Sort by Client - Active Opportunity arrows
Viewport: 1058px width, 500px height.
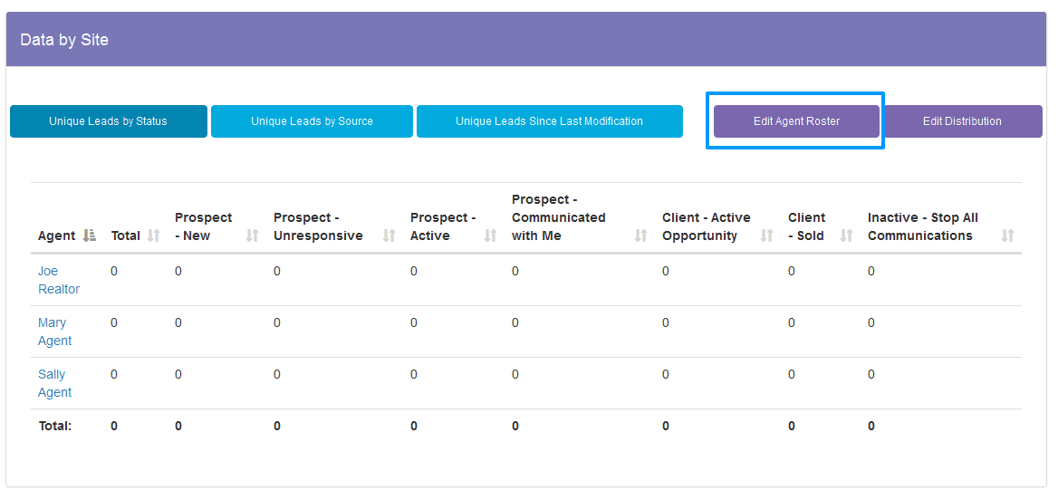(x=767, y=236)
